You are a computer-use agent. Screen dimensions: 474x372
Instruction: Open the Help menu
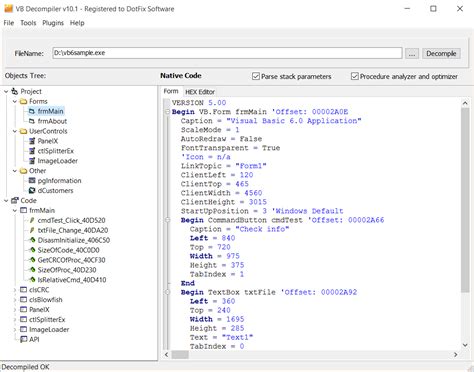77,23
